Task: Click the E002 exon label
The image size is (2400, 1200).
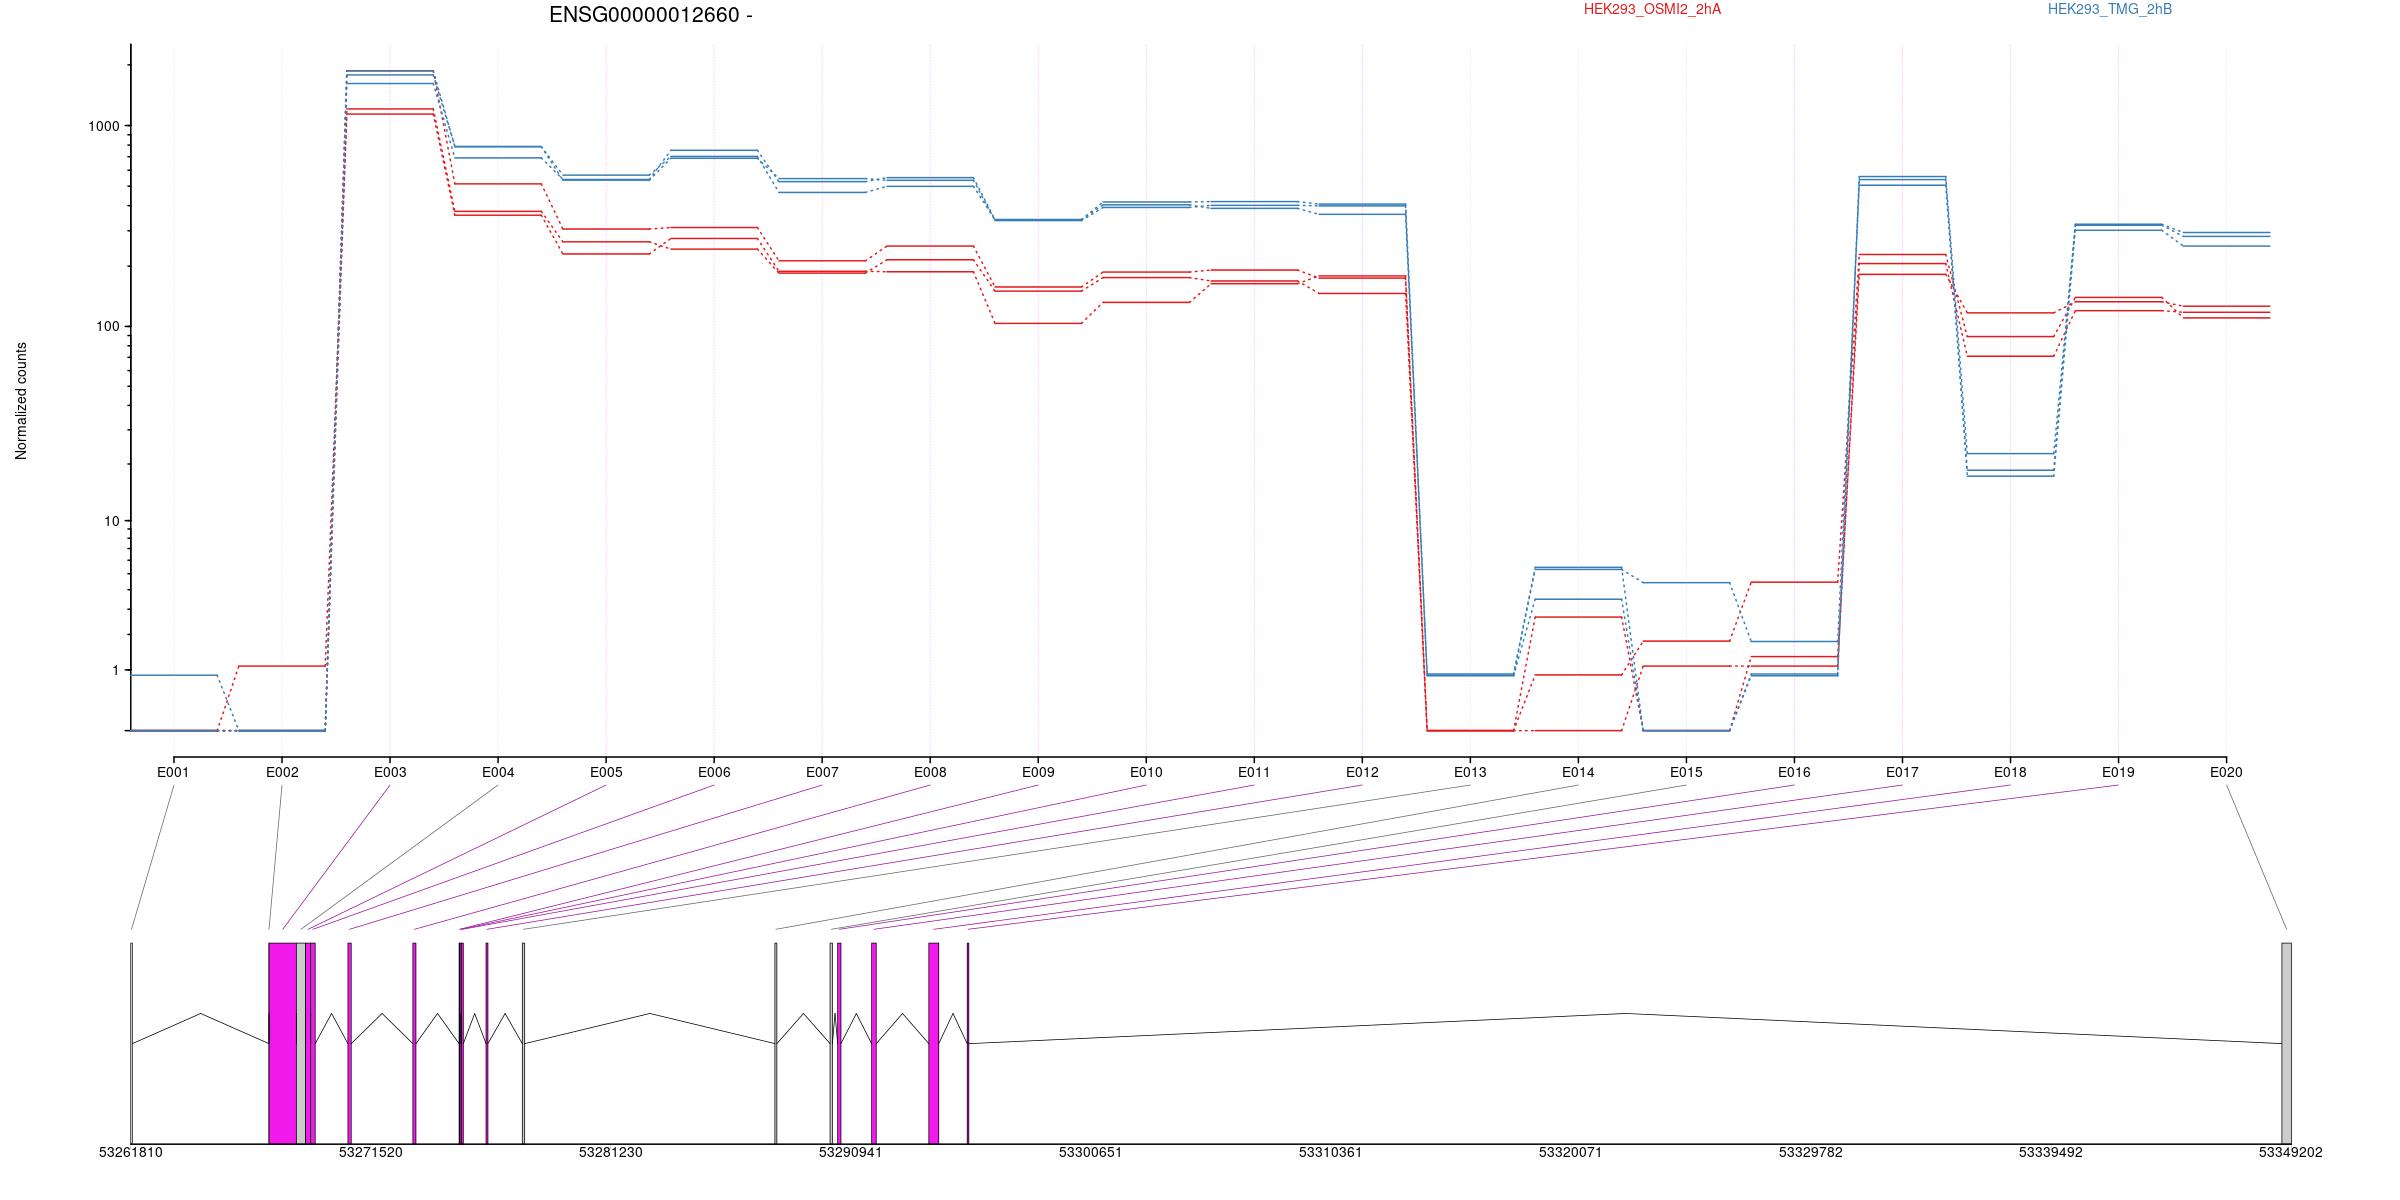Action: click(x=282, y=772)
